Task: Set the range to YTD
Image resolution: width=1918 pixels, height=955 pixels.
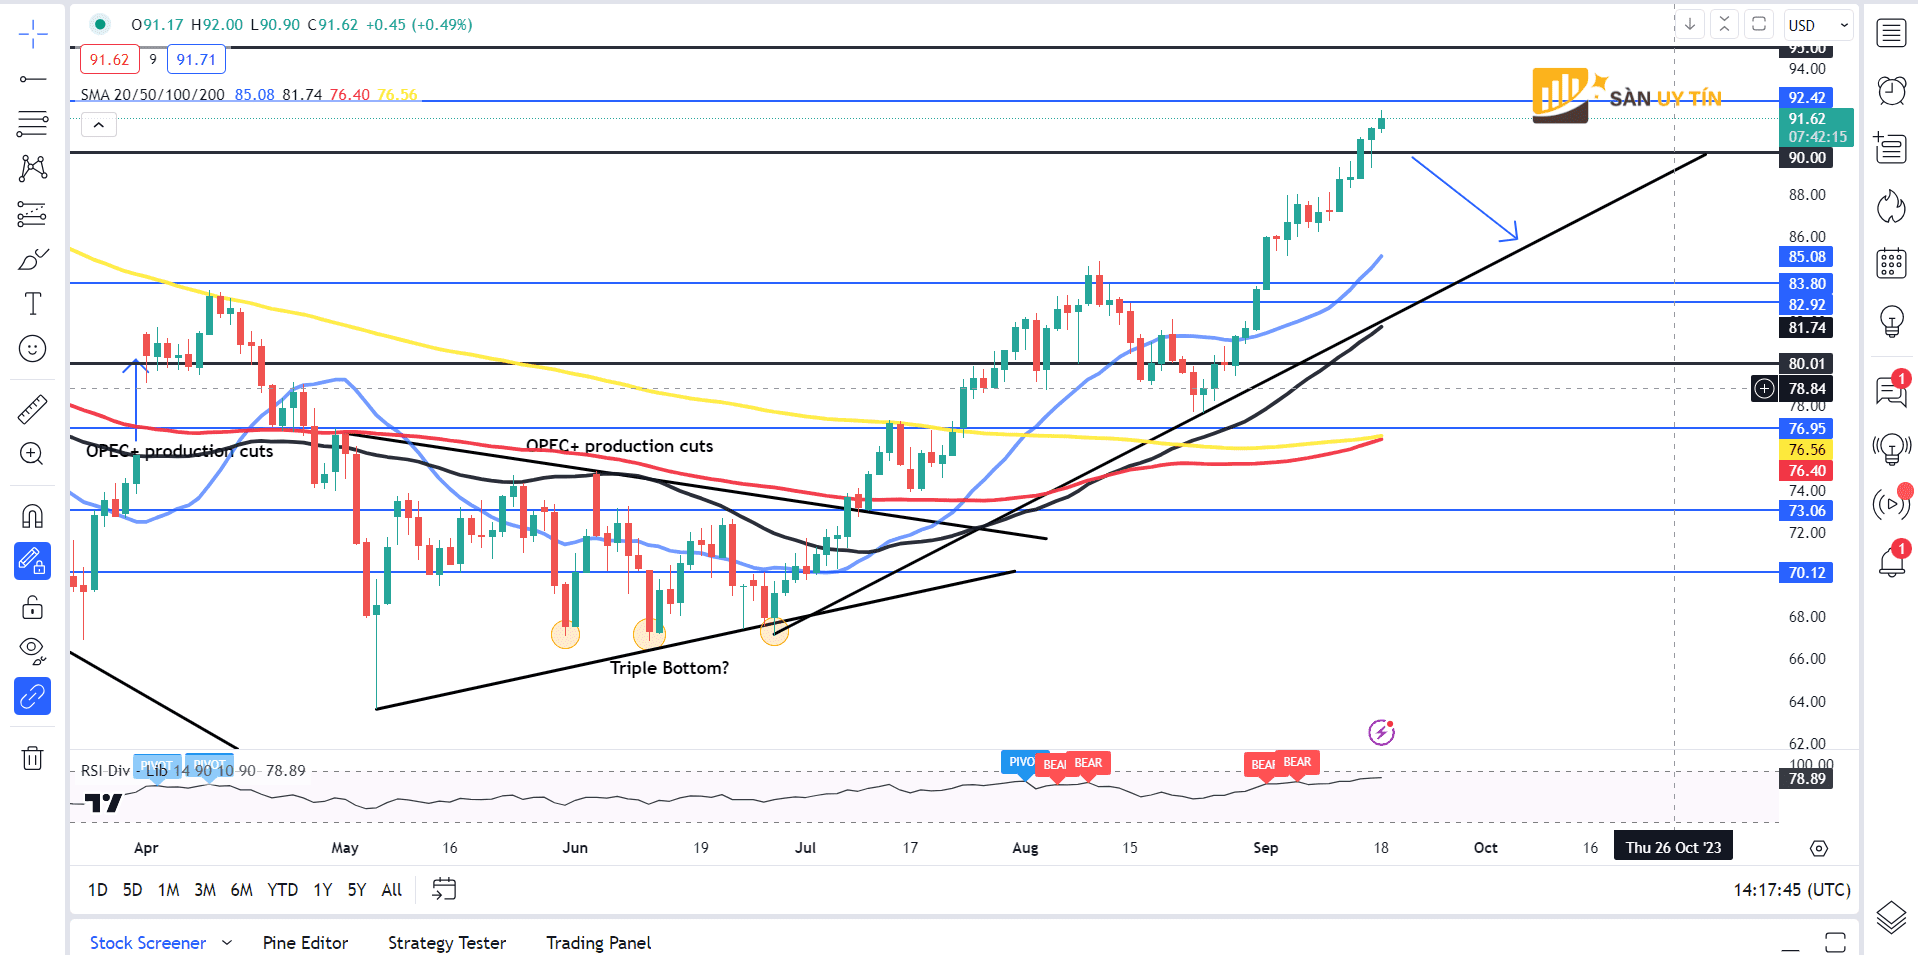Action: pos(283,889)
